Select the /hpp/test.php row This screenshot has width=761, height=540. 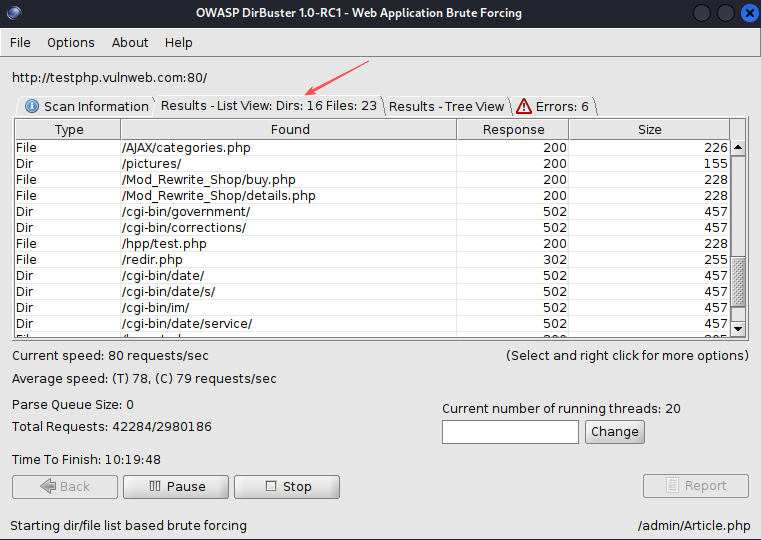(x=372, y=244)
